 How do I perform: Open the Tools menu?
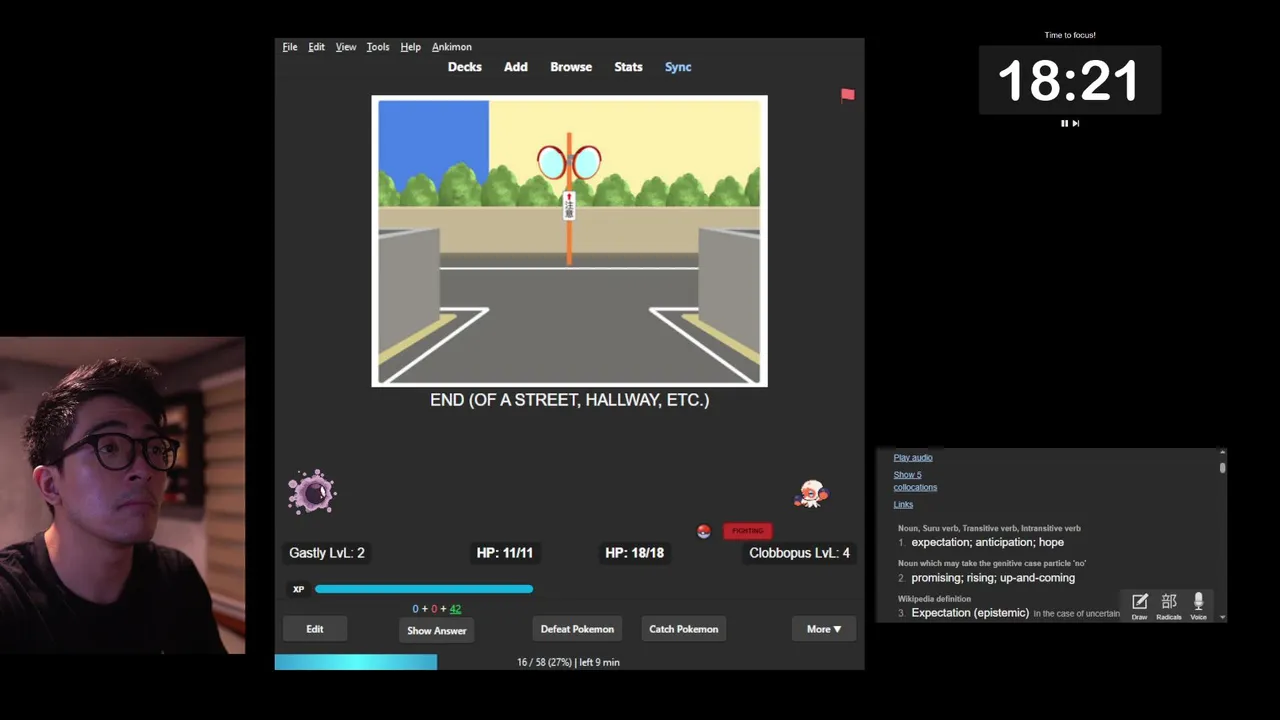(378, 47)
